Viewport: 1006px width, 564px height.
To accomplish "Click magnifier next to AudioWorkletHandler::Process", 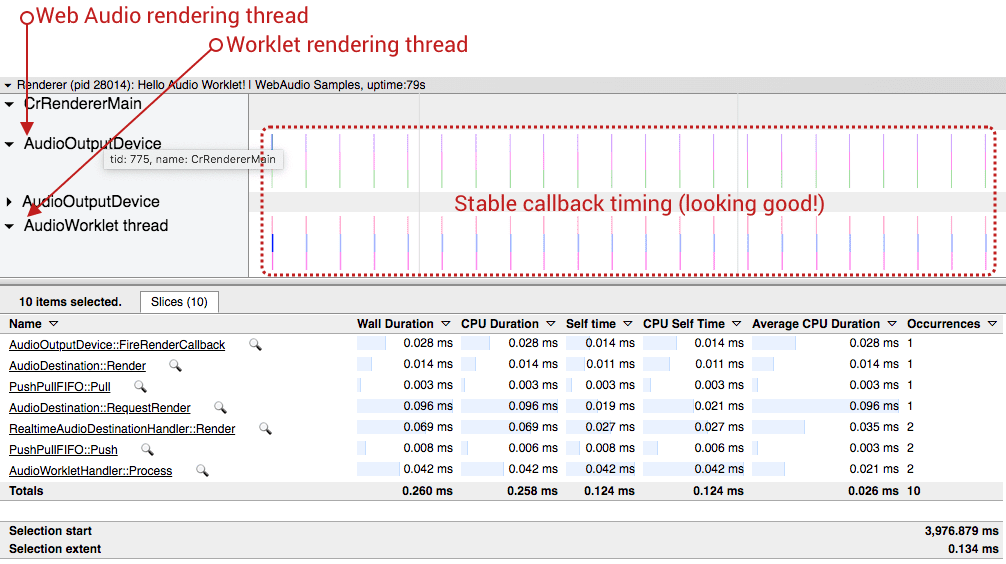I will (x=202, y=470).
